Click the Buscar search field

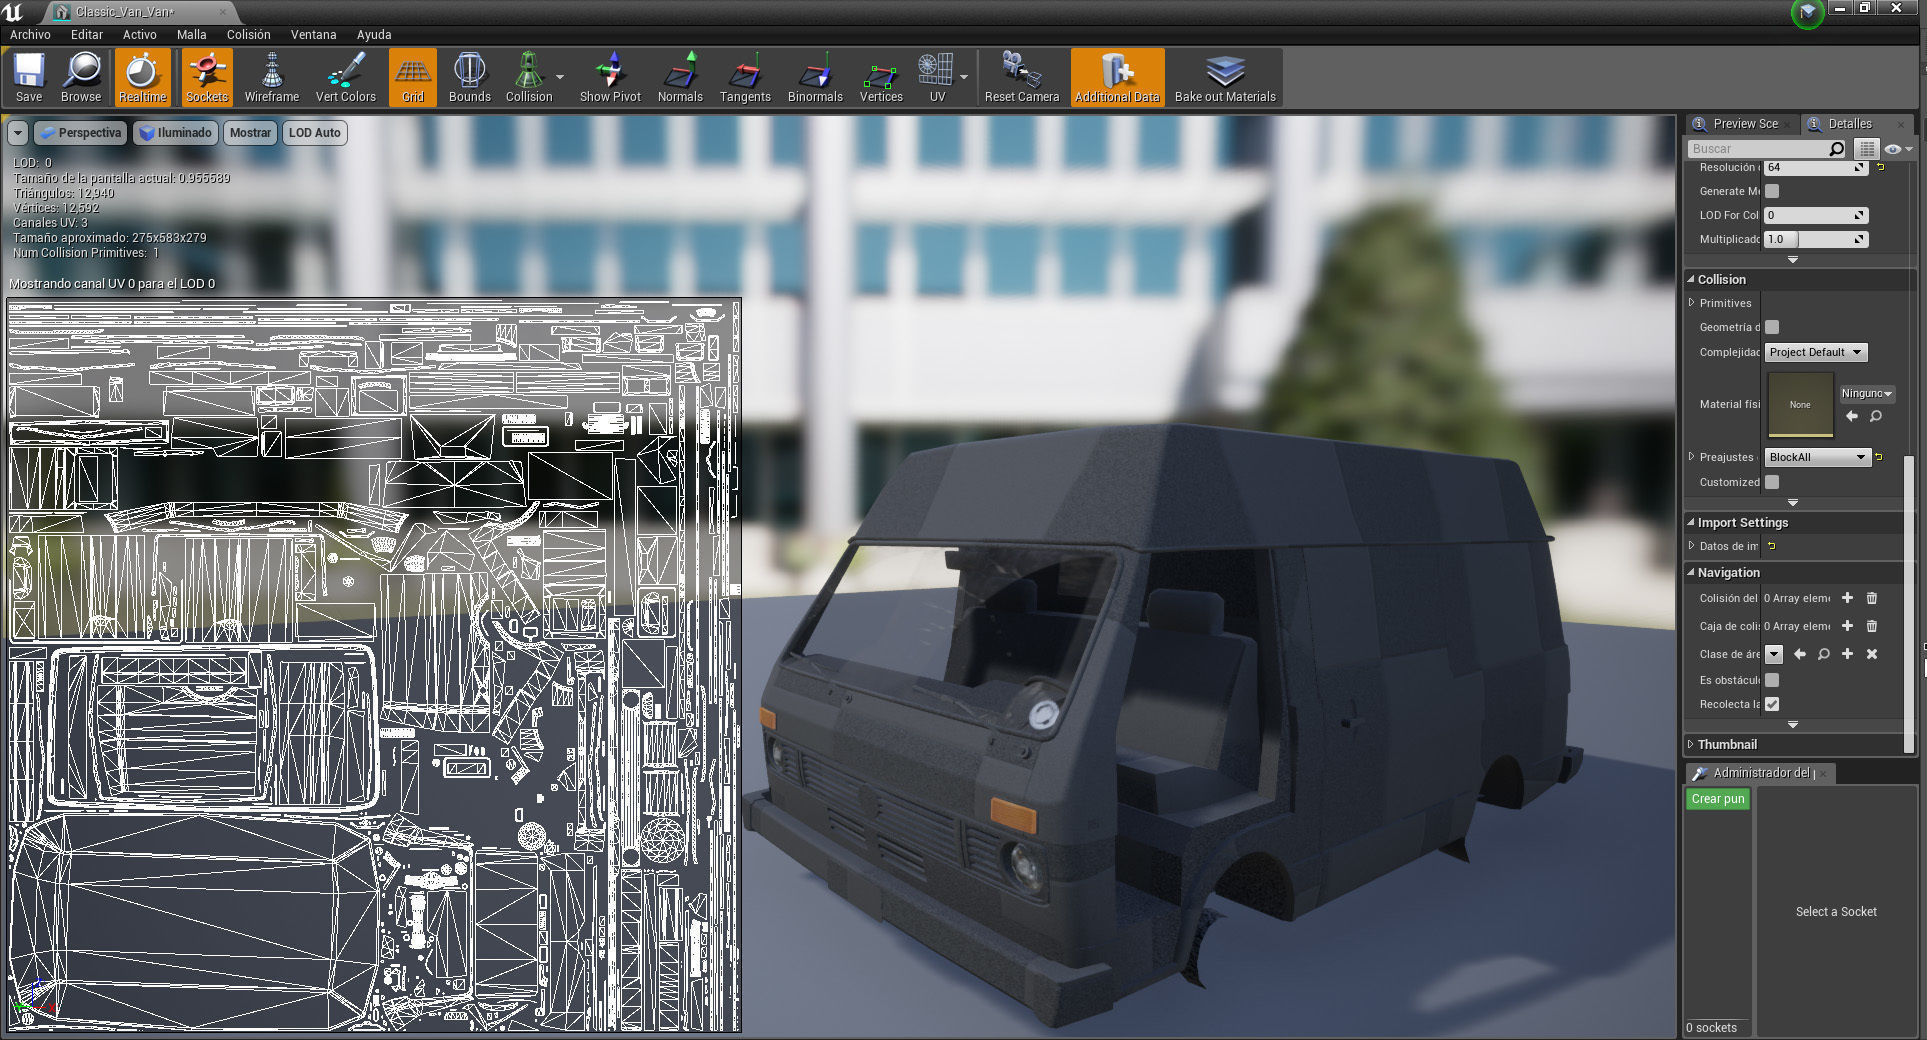tap(1767, 148)
